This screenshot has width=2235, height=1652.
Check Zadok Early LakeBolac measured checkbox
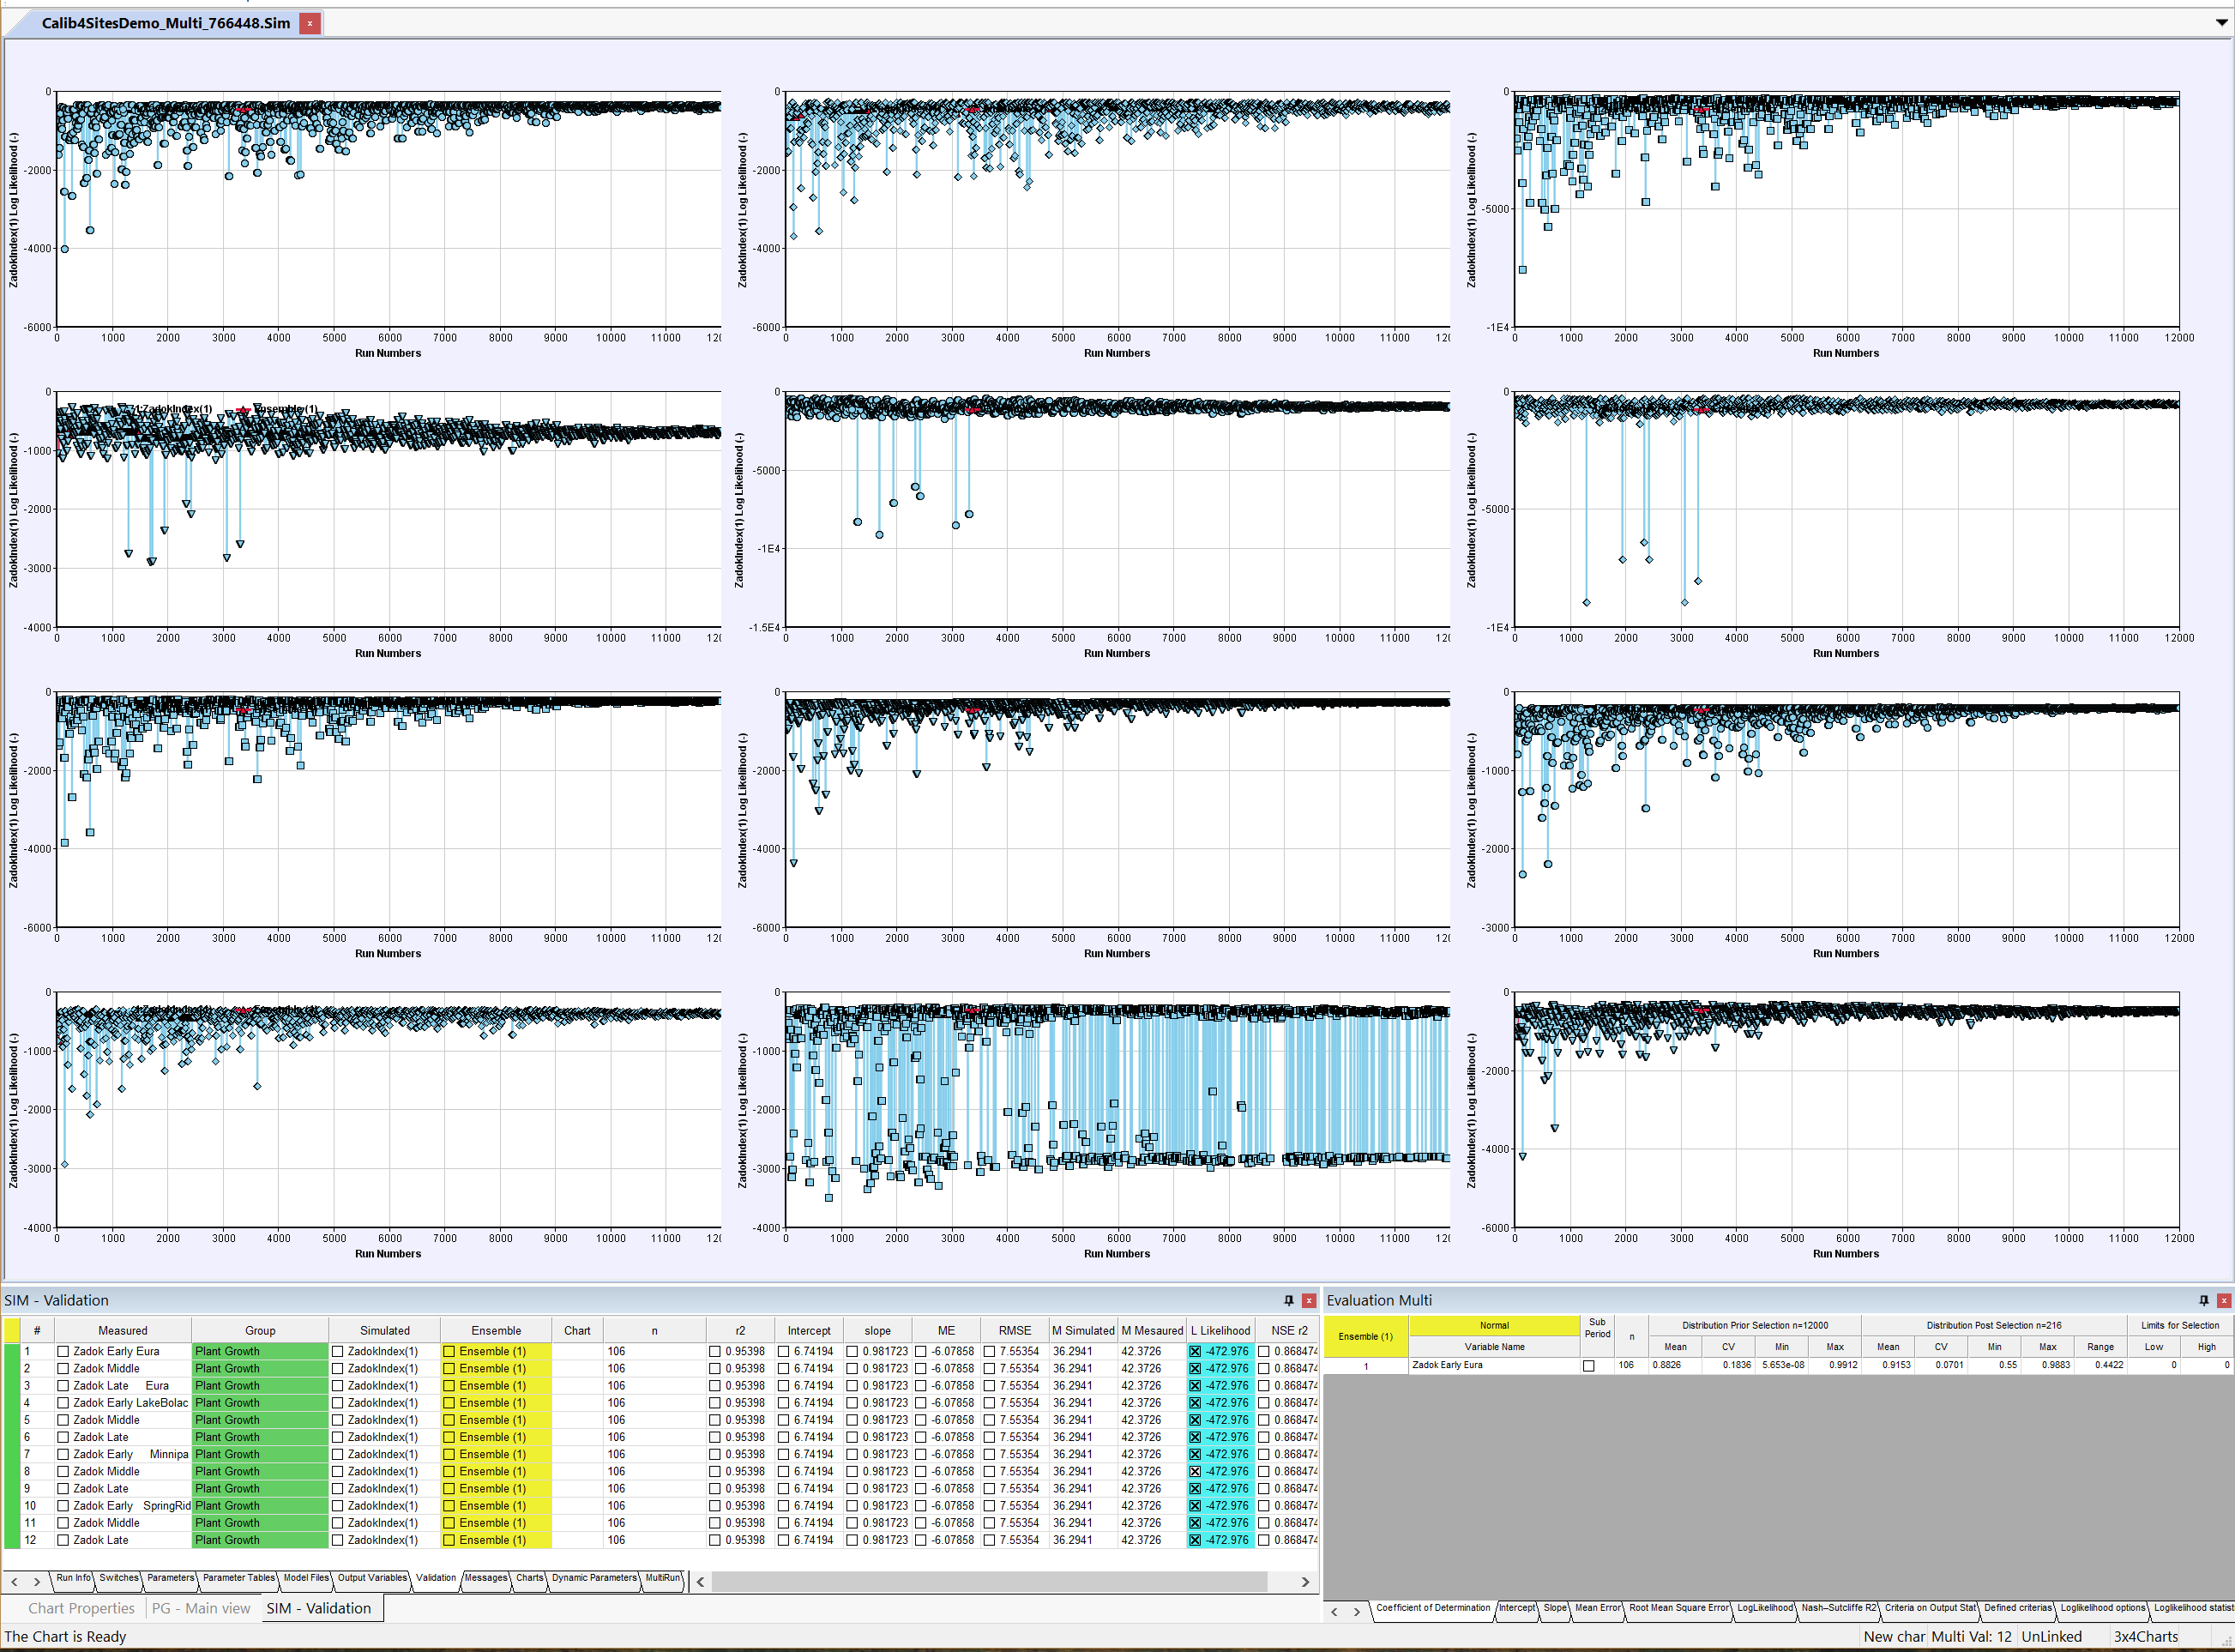[63, 1403]
